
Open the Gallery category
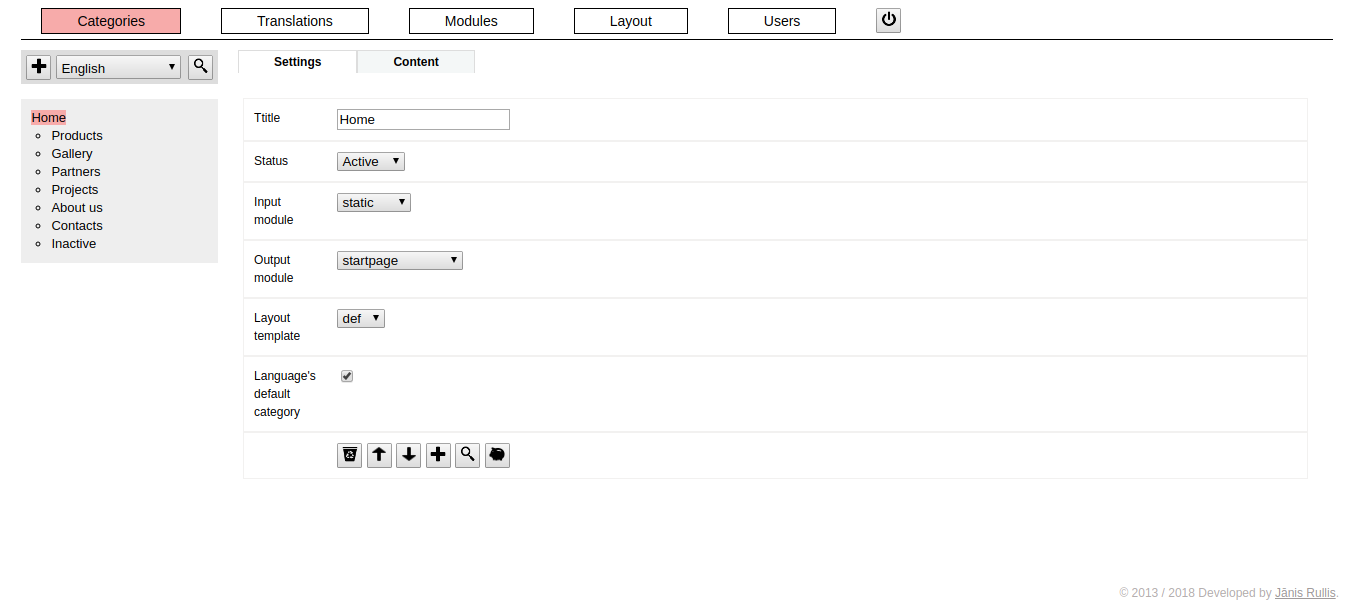click(x=72, y=153)
